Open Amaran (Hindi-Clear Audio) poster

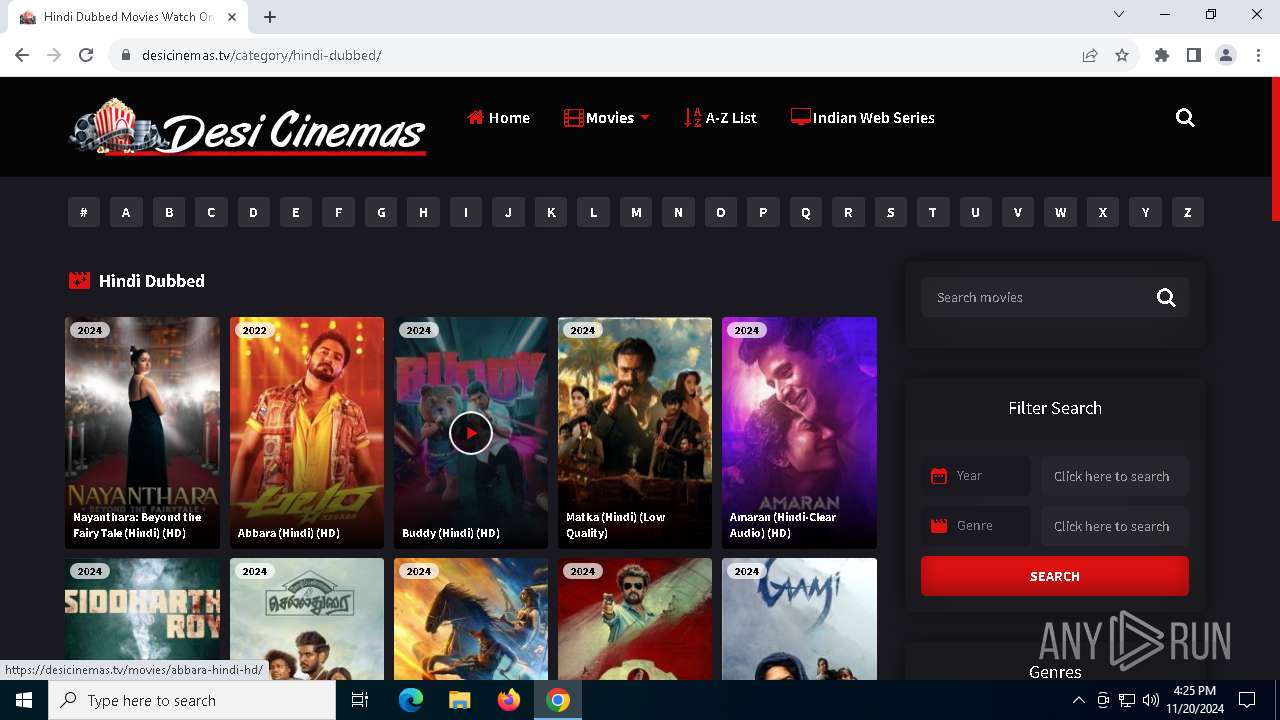click(799, 433)
